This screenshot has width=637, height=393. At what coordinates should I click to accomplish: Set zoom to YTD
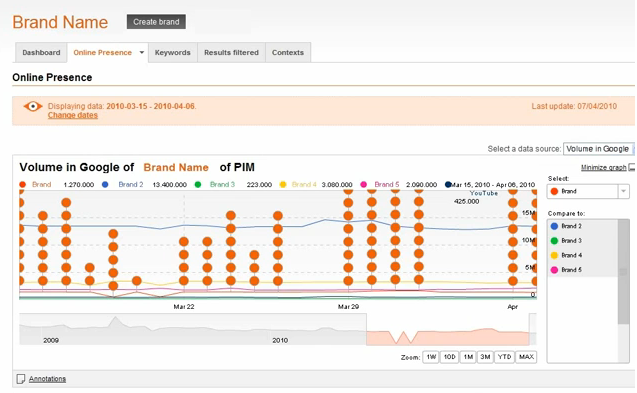[505, 357]
